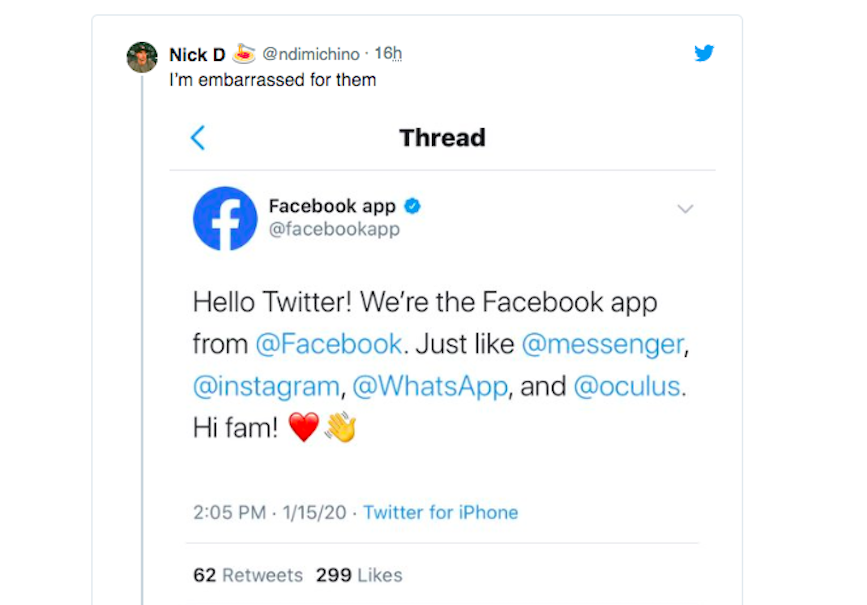867x605 pixels.
Task: Click the Facebook app display name
Action: click(332, 206)
